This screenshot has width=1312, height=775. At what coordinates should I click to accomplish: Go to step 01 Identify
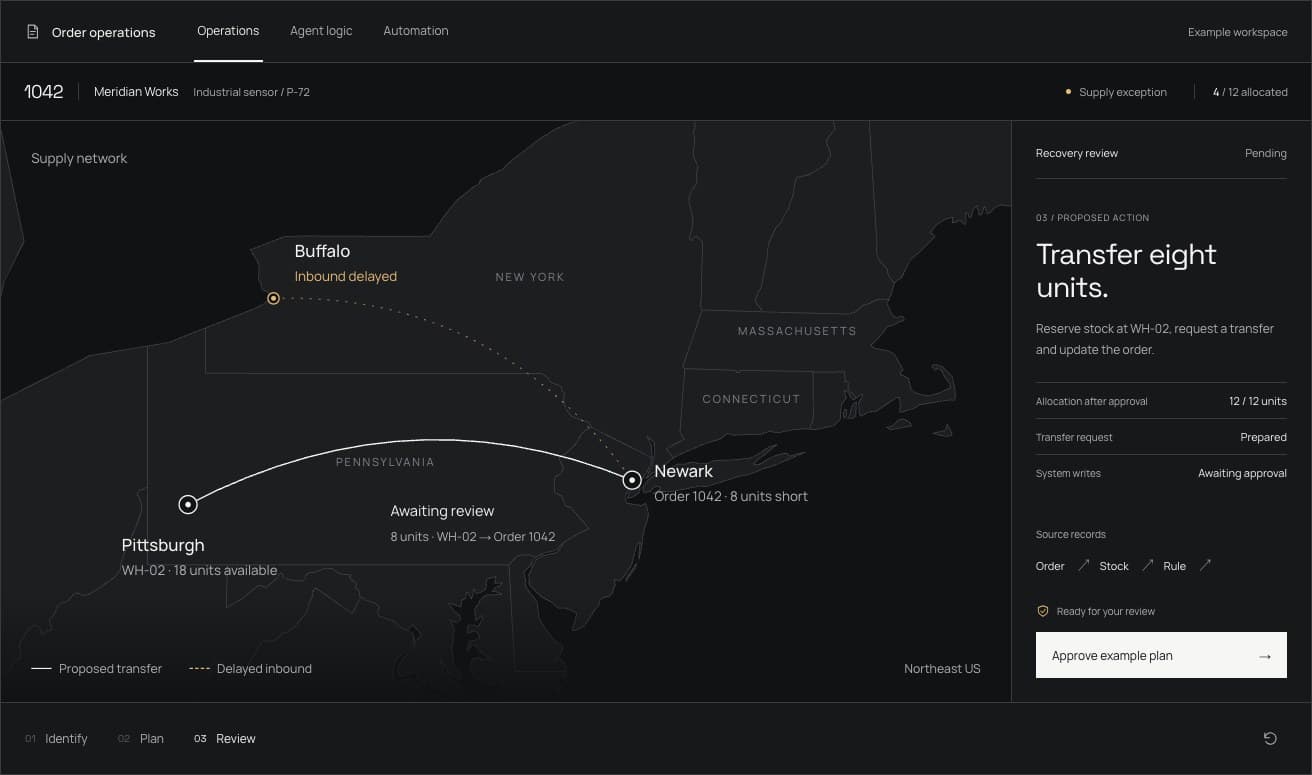pyautogui.click(x=56, y=739)
